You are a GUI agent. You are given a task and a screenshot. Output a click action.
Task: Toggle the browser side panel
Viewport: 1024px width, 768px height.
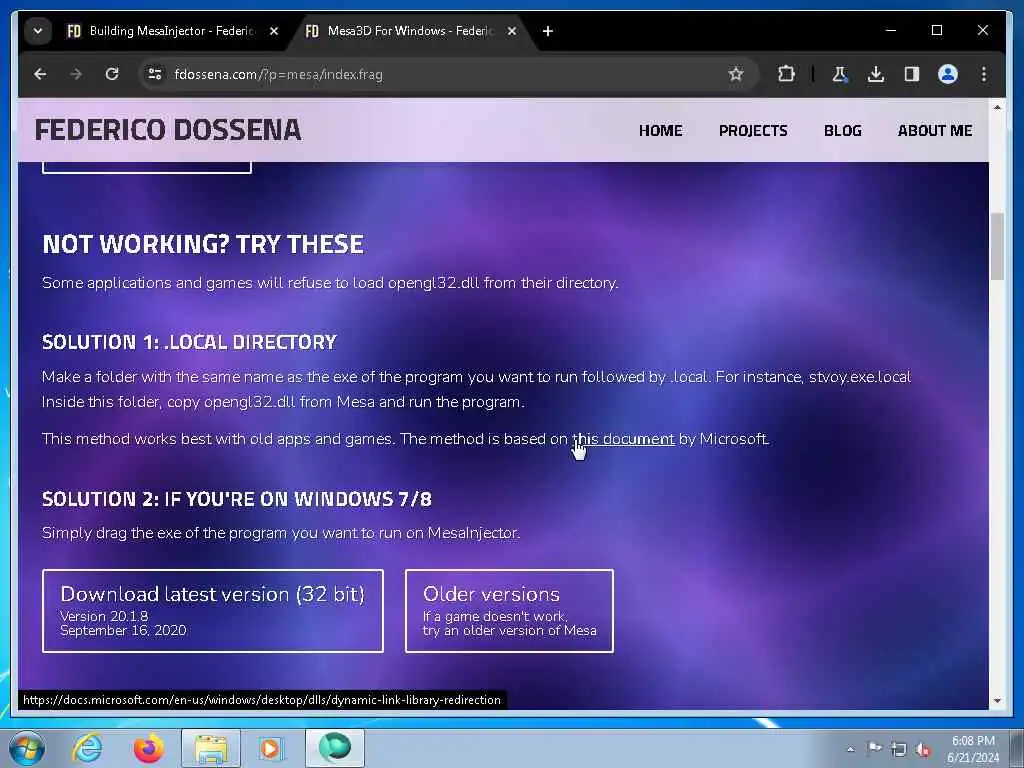912,74
